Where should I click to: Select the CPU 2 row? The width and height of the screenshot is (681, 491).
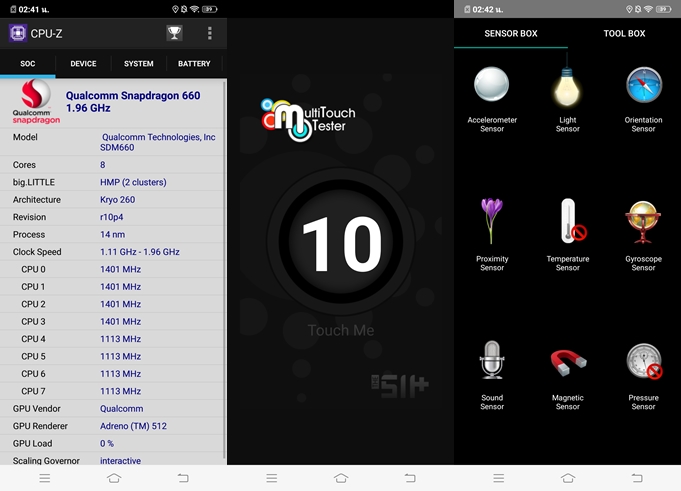(112, 304)
